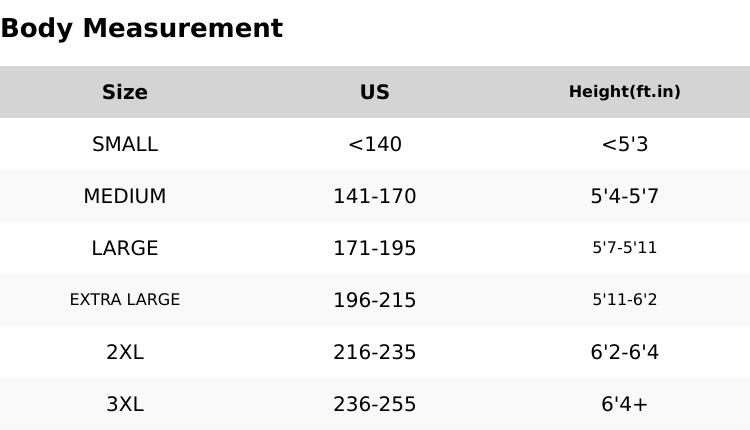Select the SMALL size cell
Screen dimensions: 750x430
click(125, 144)
